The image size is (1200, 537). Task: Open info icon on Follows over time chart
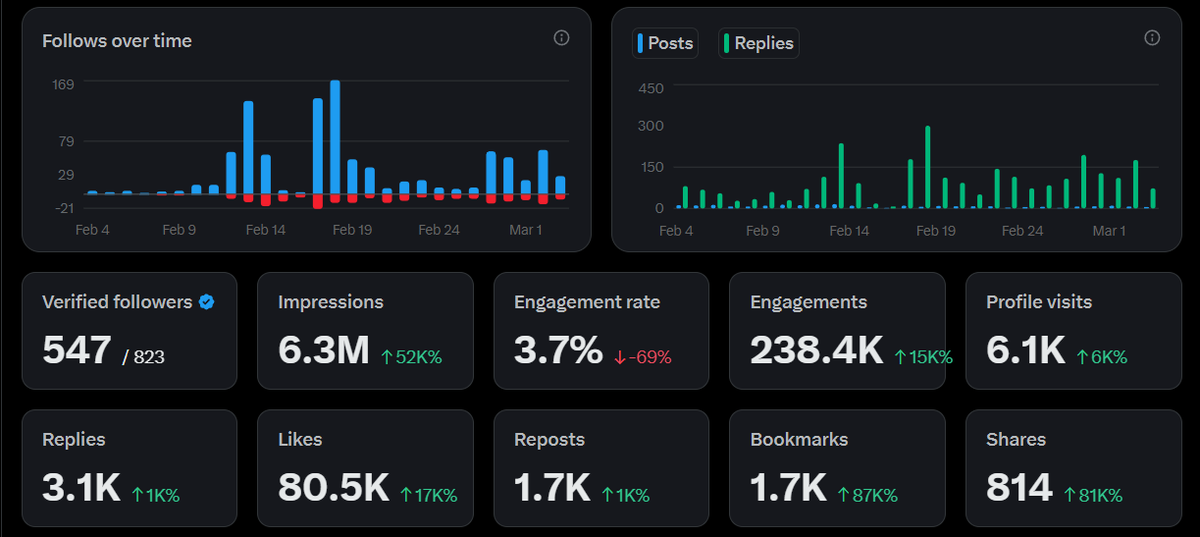(561, 38)
